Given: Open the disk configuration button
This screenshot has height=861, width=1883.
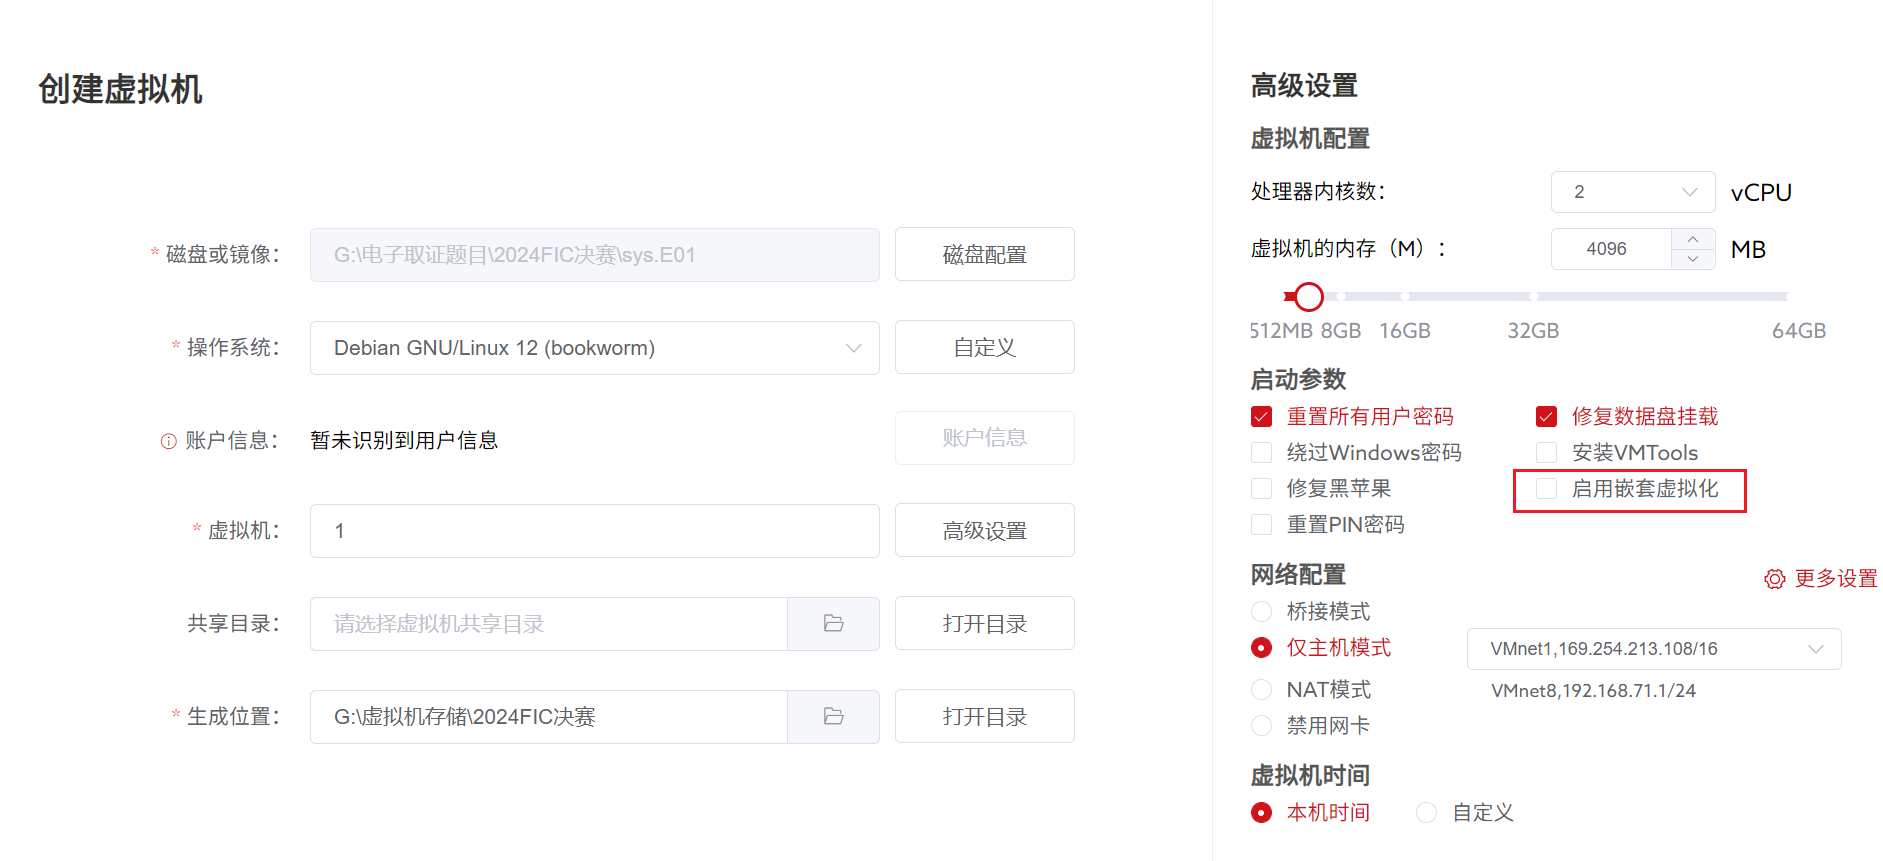Looking at the screenshot, I should (984, 255).
